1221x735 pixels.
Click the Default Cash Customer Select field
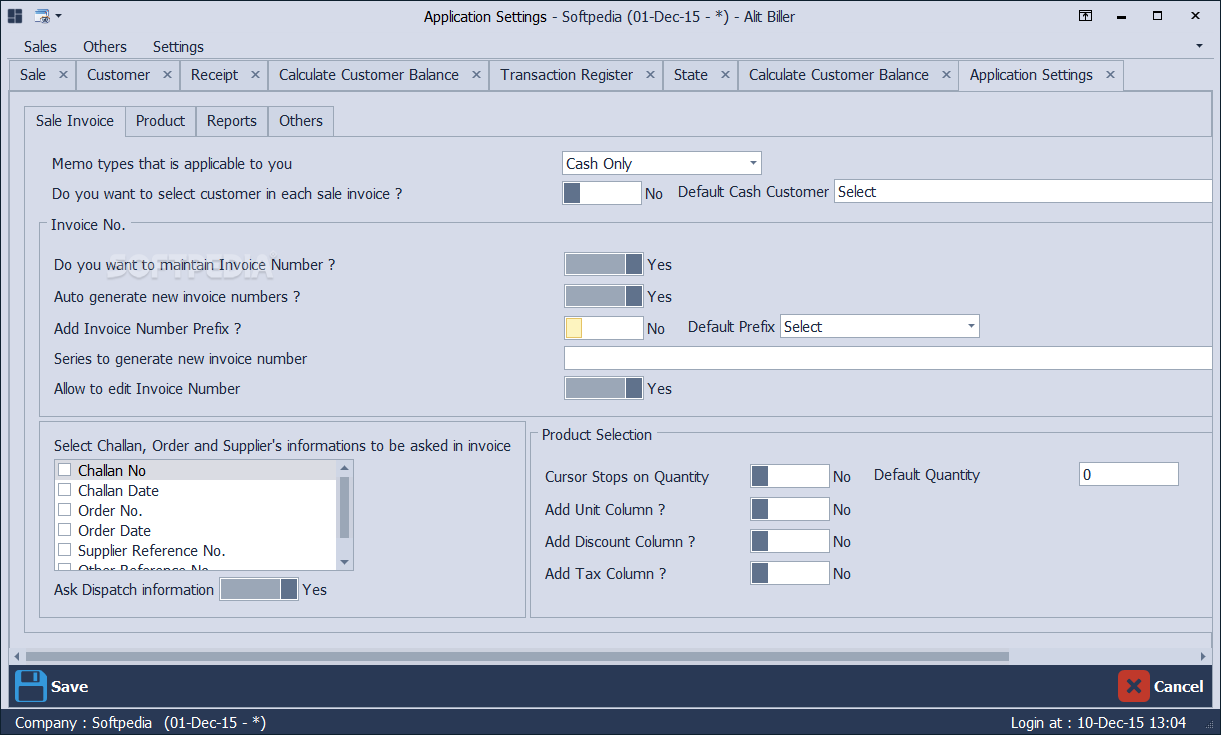[x=1024, y=191]
